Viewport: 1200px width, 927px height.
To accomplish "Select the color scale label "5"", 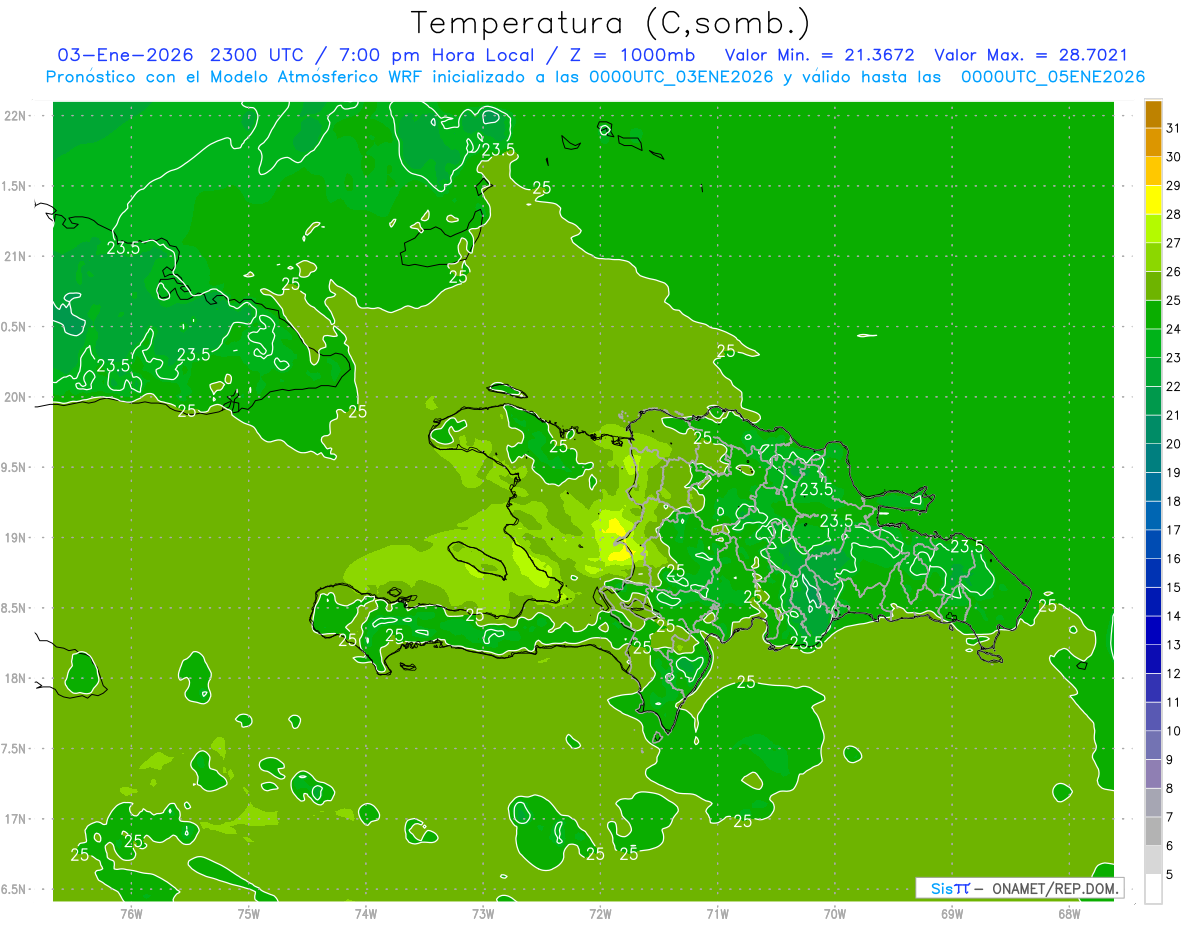I will [x=1171, y=875].
